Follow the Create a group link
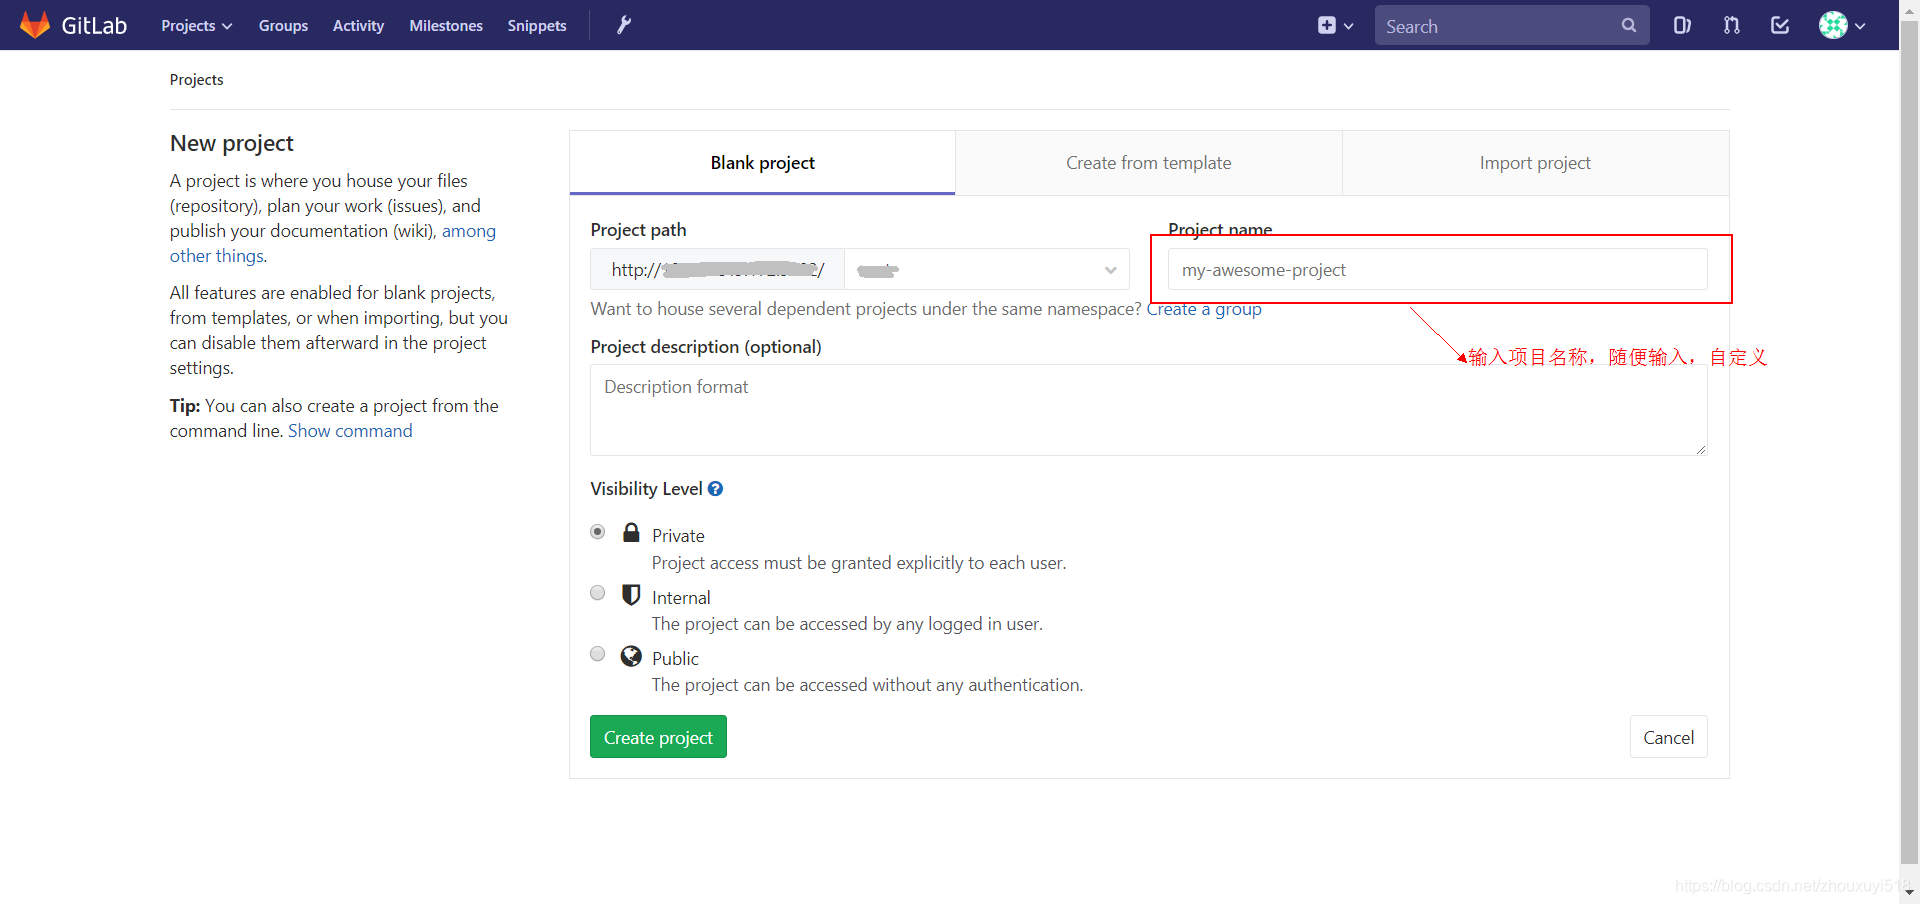 pyautogui.click(x=1204, y=310)
